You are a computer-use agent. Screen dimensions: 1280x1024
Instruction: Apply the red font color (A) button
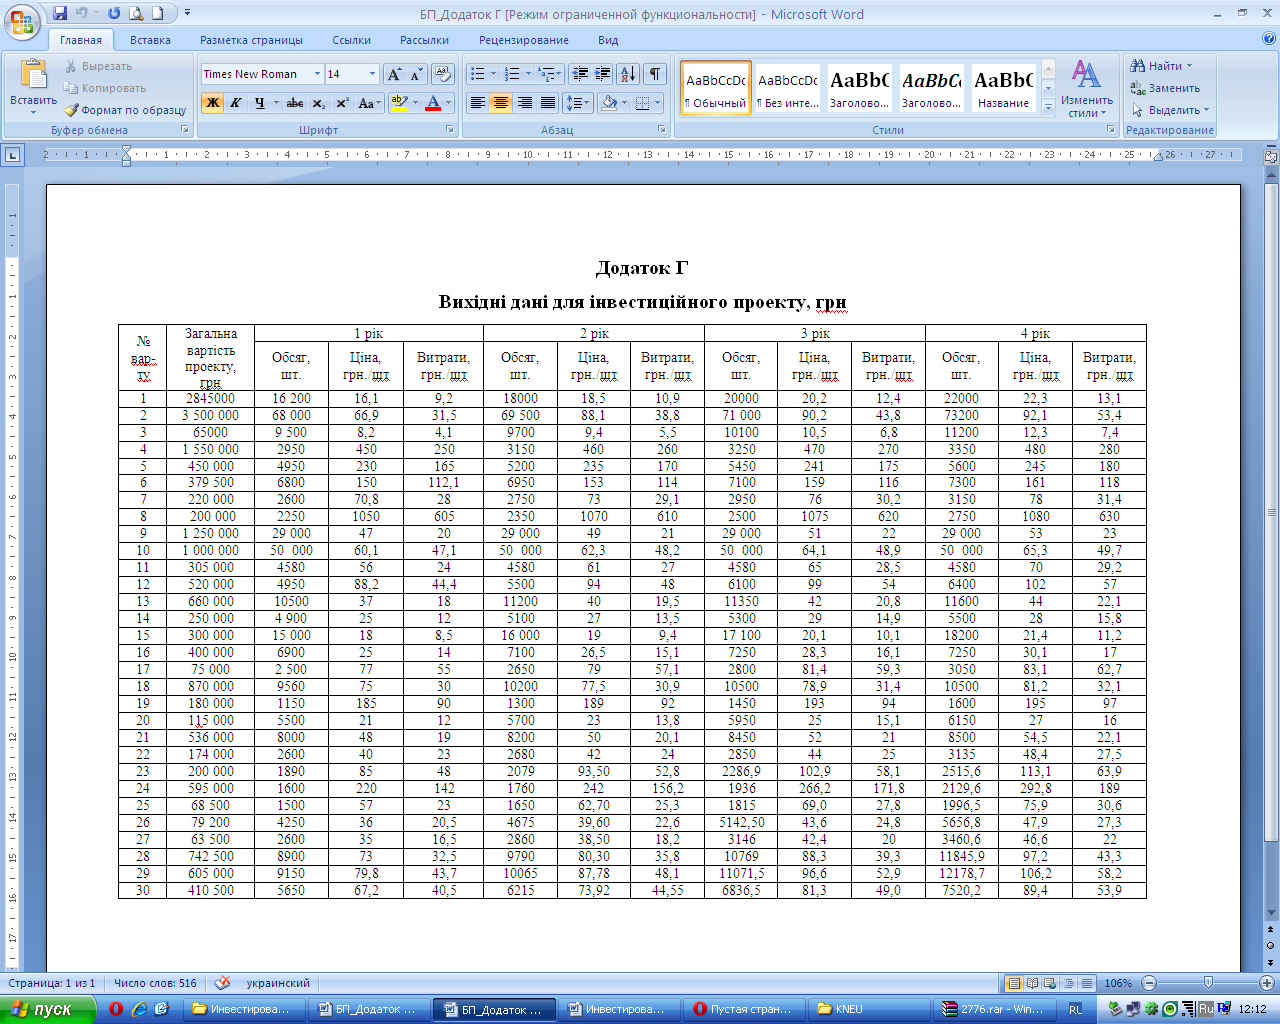pos(433,103)
